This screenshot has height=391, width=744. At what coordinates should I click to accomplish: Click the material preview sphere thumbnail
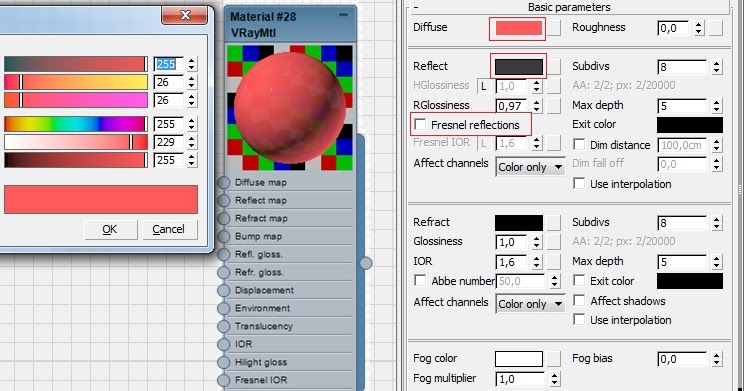(290, 108)
